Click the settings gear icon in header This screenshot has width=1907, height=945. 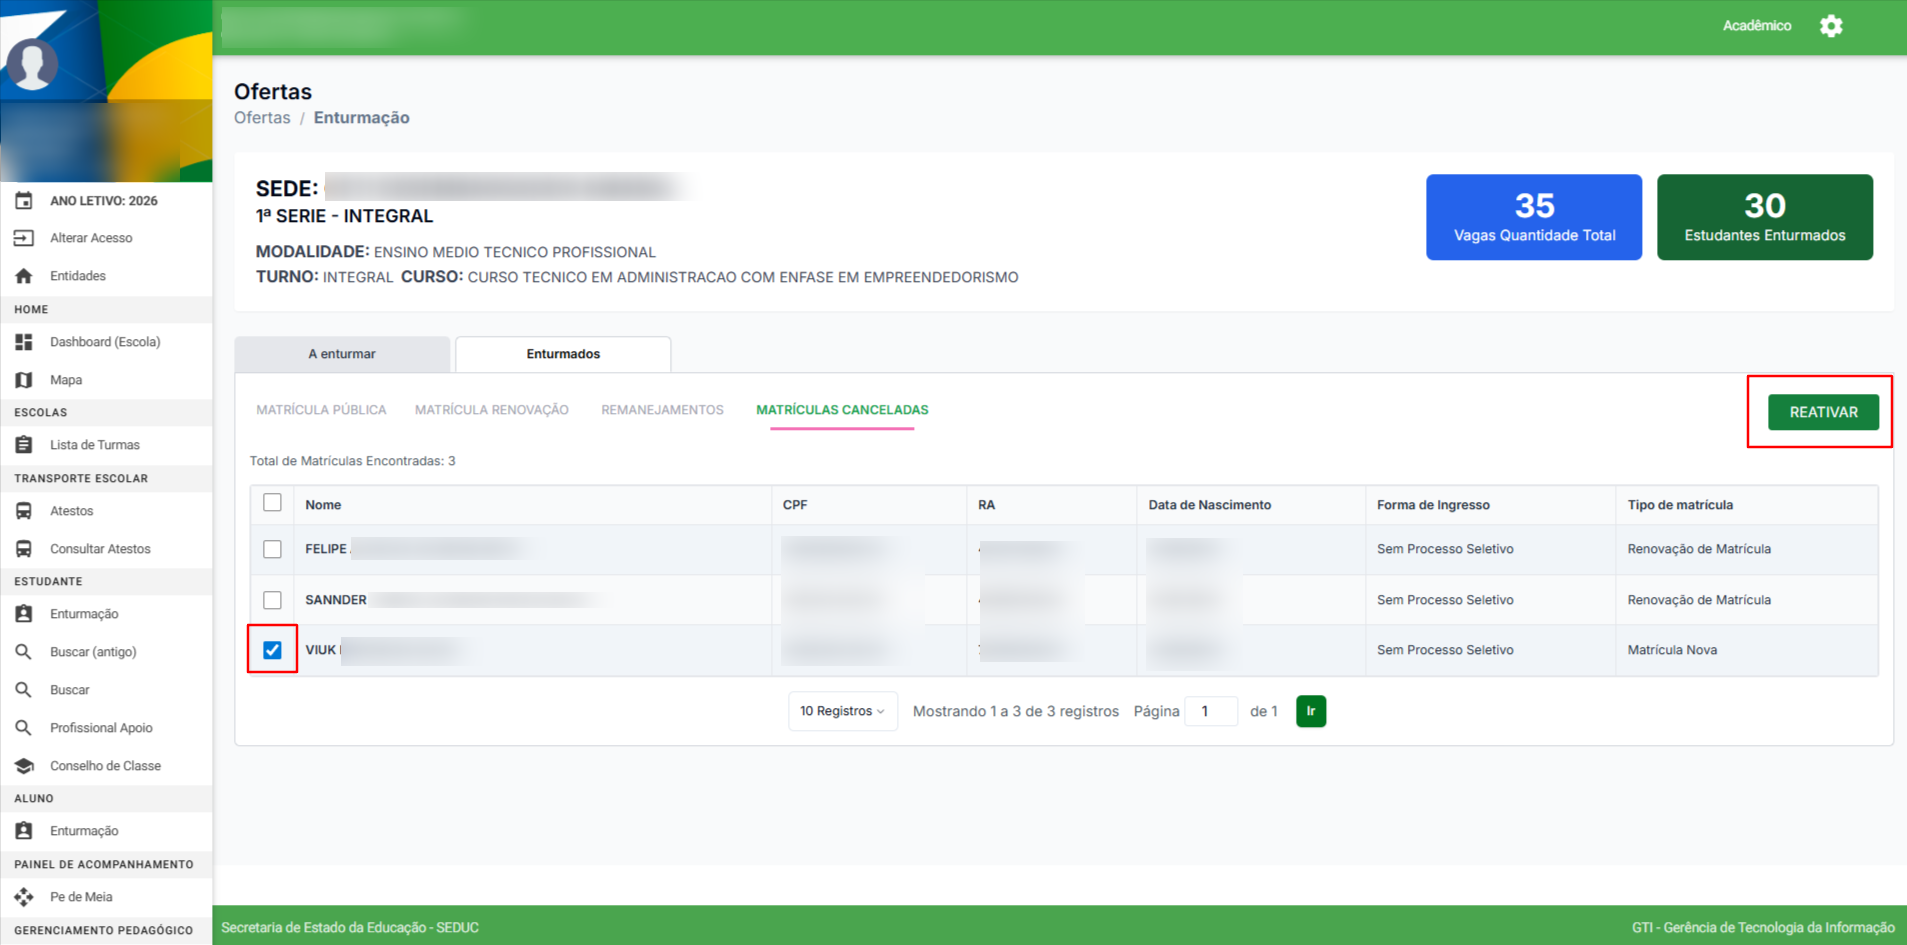[x=1830, y=26]
